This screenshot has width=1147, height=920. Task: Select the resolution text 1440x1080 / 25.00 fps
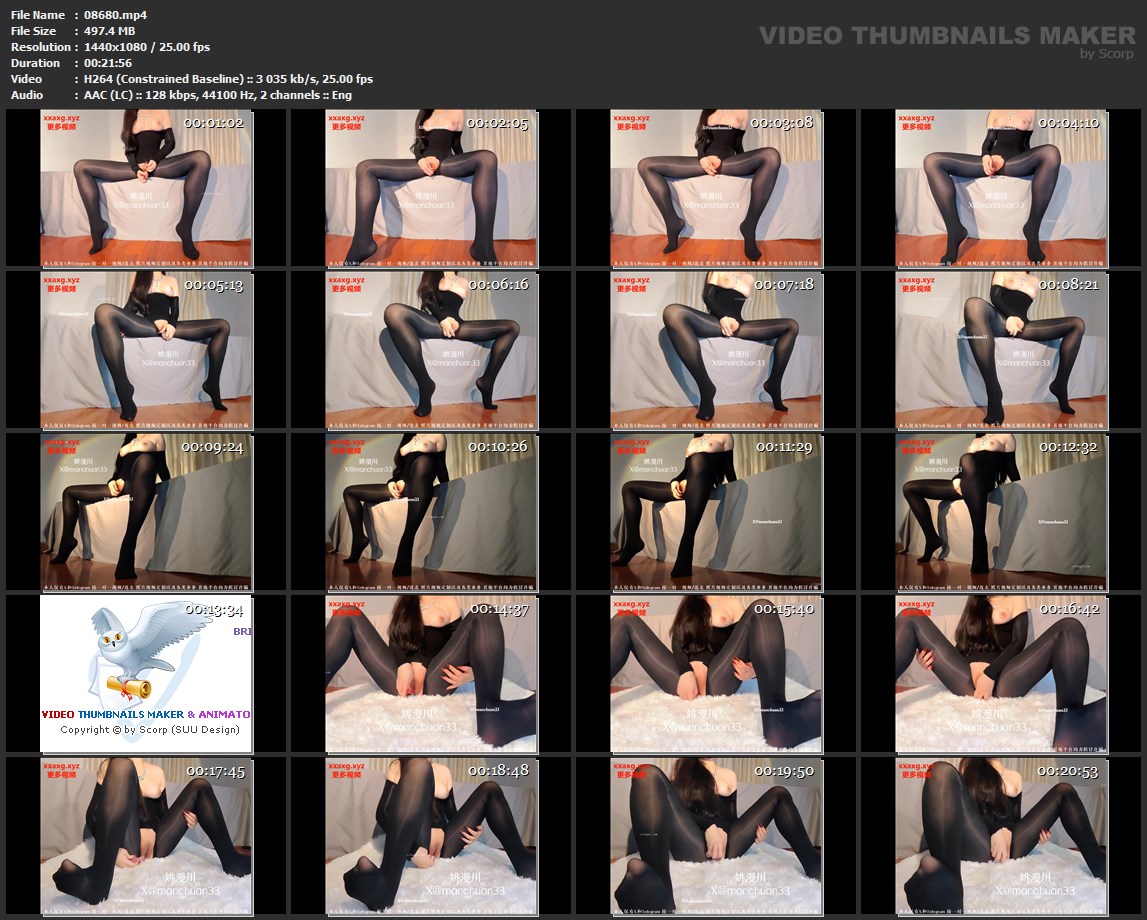pos(147,47)
